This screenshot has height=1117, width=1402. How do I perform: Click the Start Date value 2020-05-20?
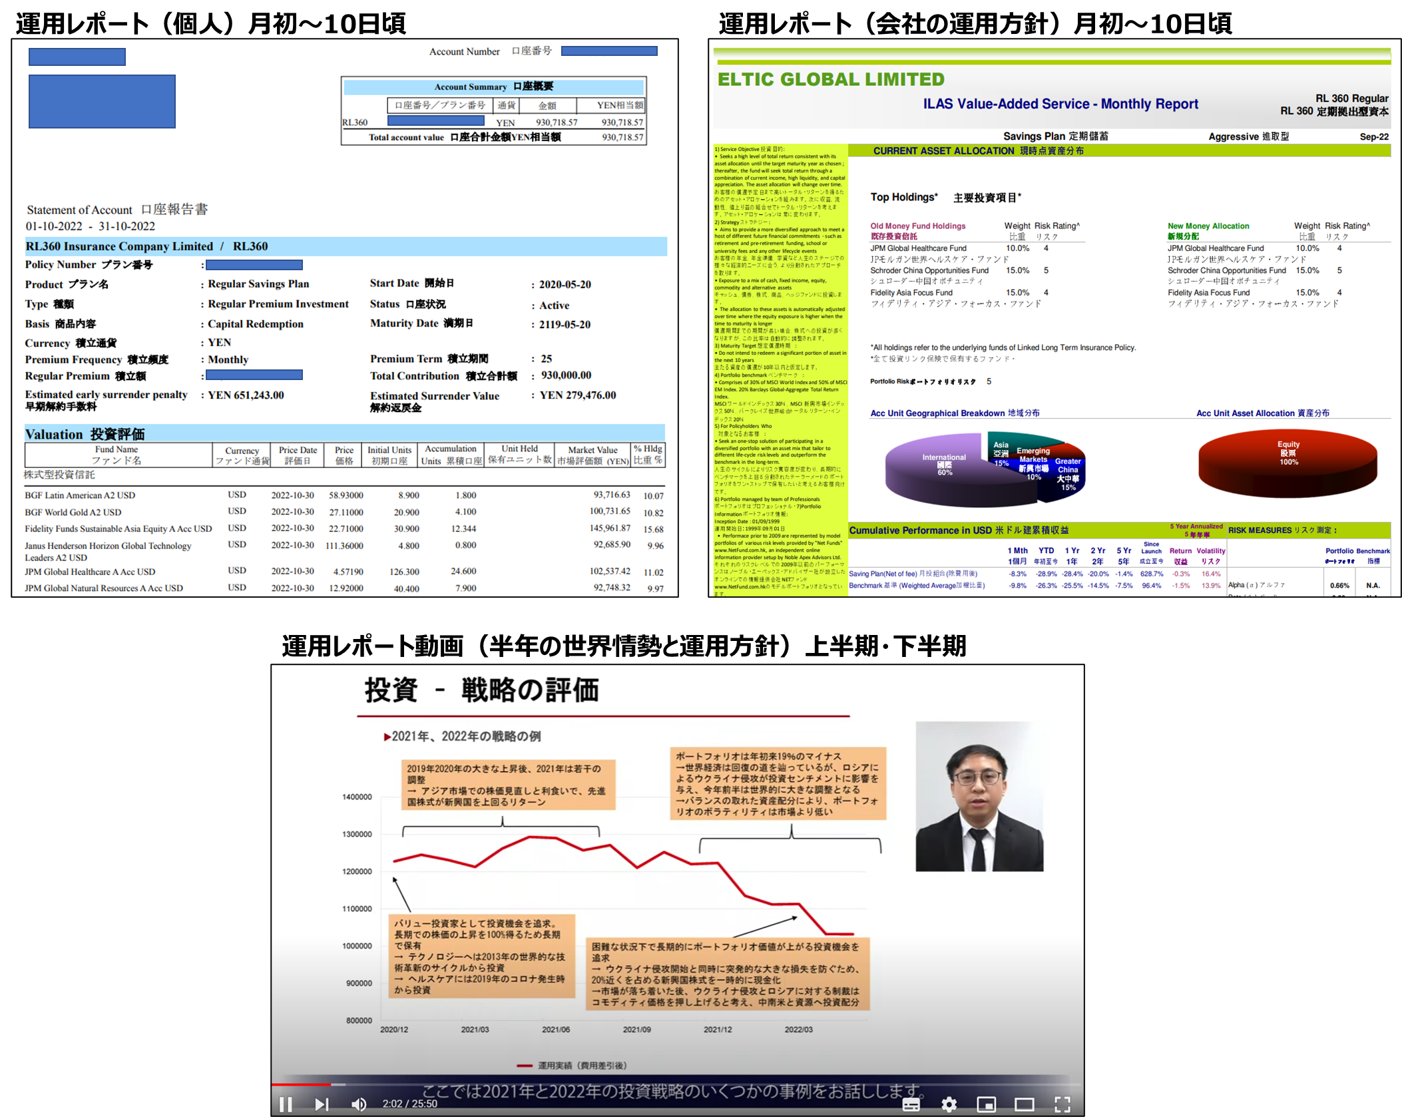(x=565, y=285)
